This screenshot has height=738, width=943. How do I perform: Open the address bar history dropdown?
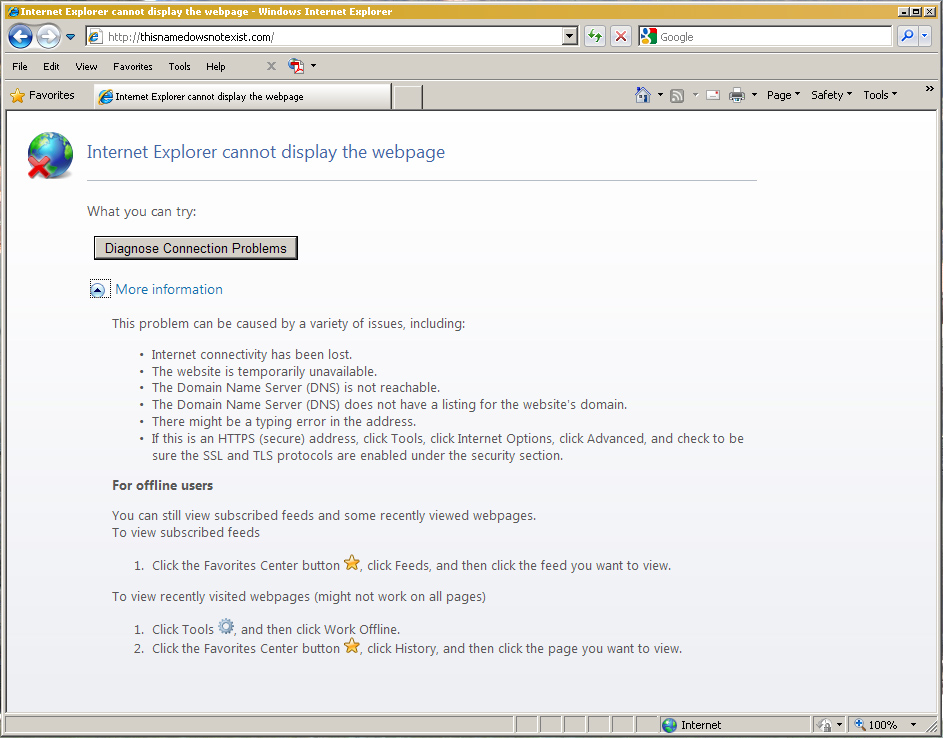pos(570,37)
